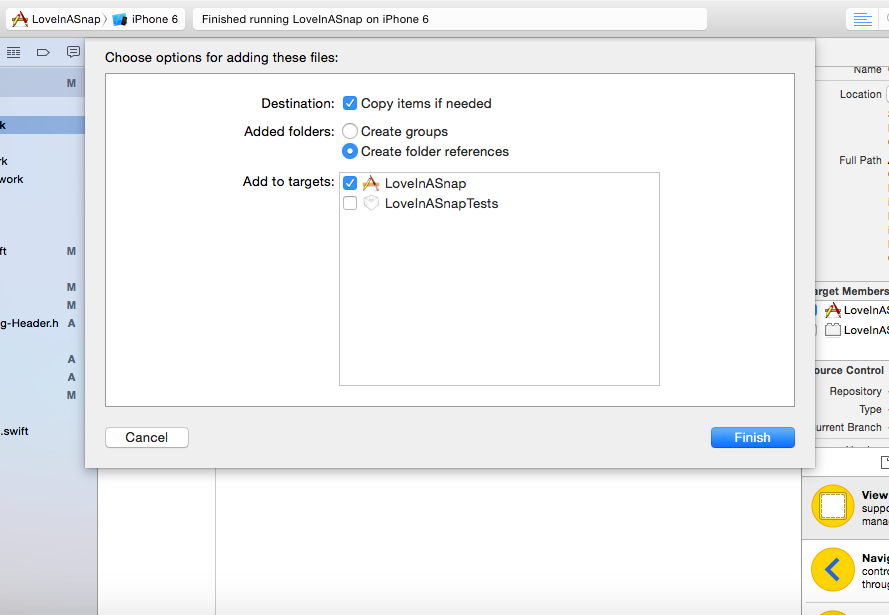Click the Cancel button
This screenshot has width=889, height=615.
(147, 438)
